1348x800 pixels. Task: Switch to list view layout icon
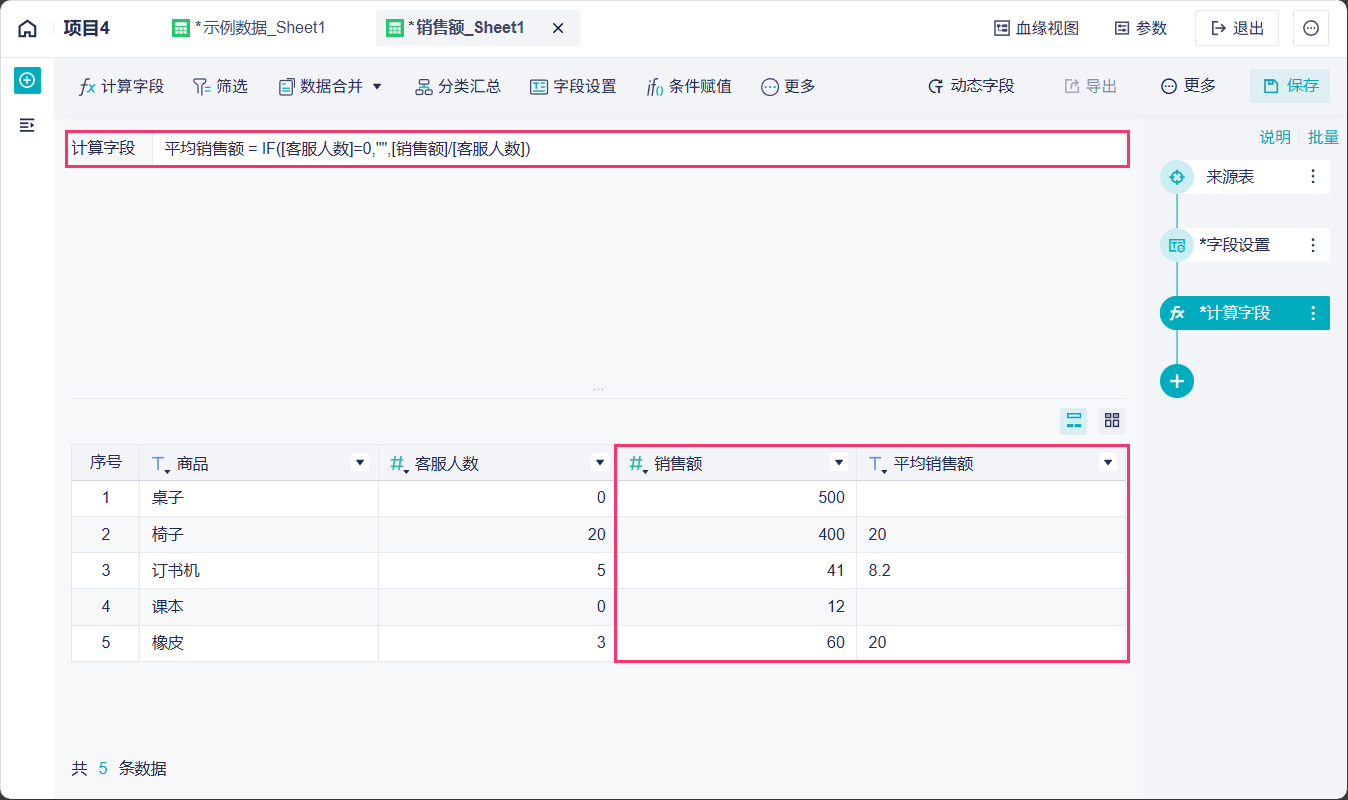pos(1074,420)
